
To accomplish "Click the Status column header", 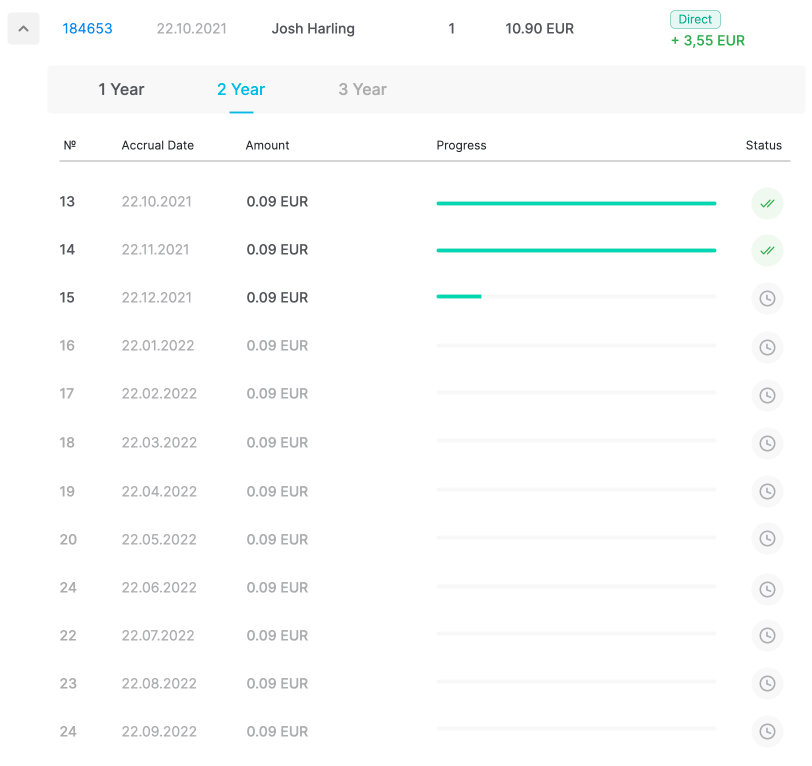I will (x=763, y=146).
